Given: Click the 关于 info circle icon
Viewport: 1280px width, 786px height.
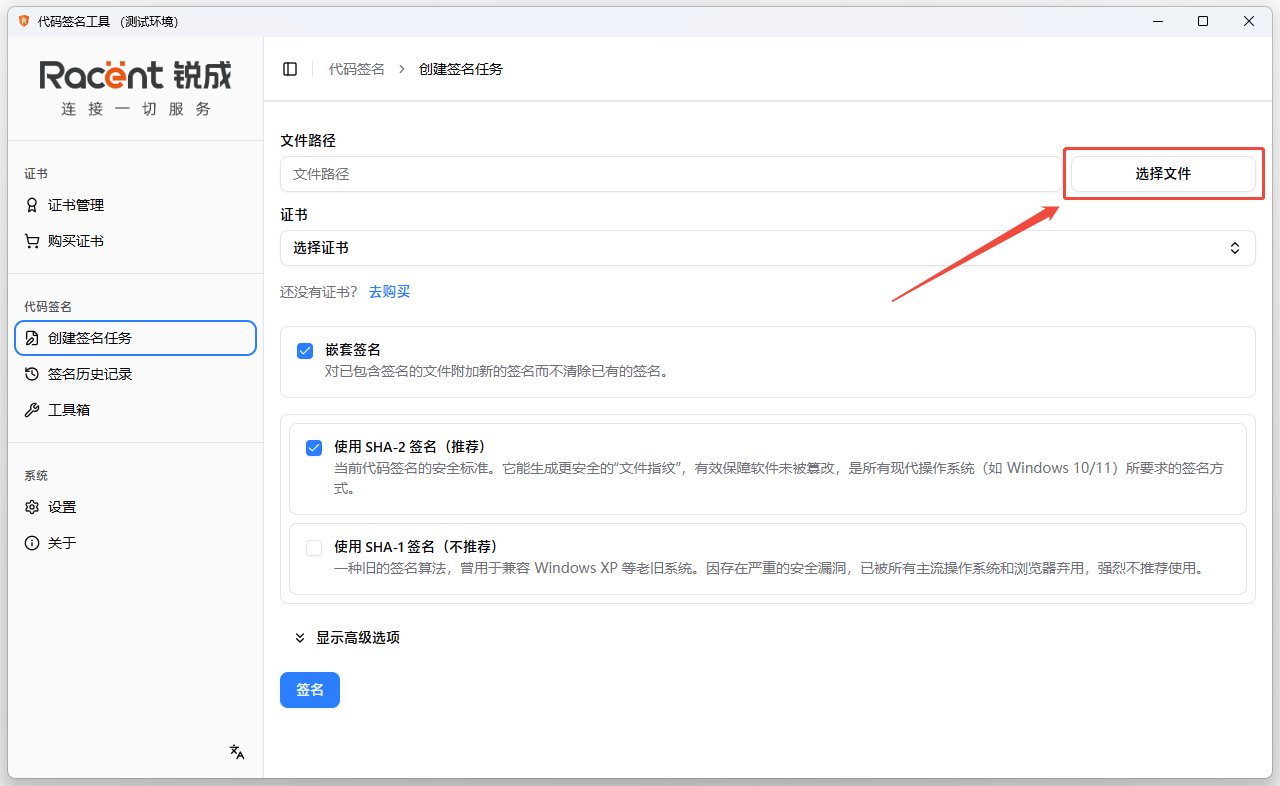Looking at the screenshot, I should click(32, 543).
